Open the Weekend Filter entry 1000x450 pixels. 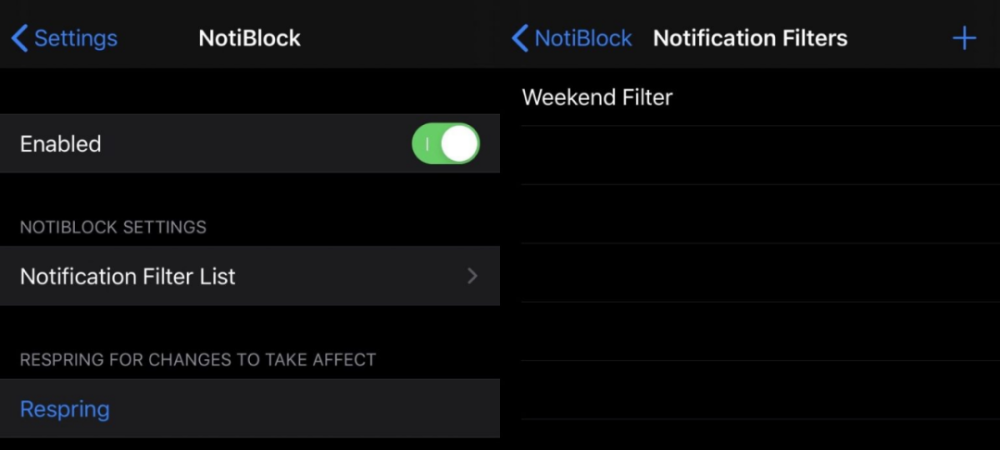click(760, 97)
